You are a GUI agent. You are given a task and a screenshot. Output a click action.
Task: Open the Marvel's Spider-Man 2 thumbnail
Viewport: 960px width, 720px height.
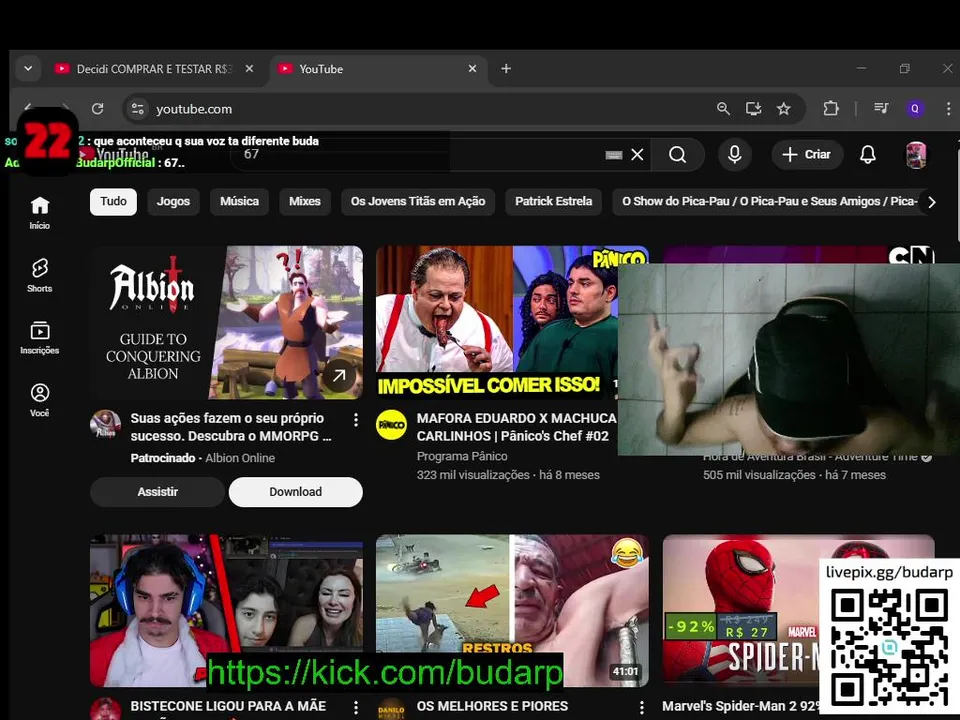[741, 610]
